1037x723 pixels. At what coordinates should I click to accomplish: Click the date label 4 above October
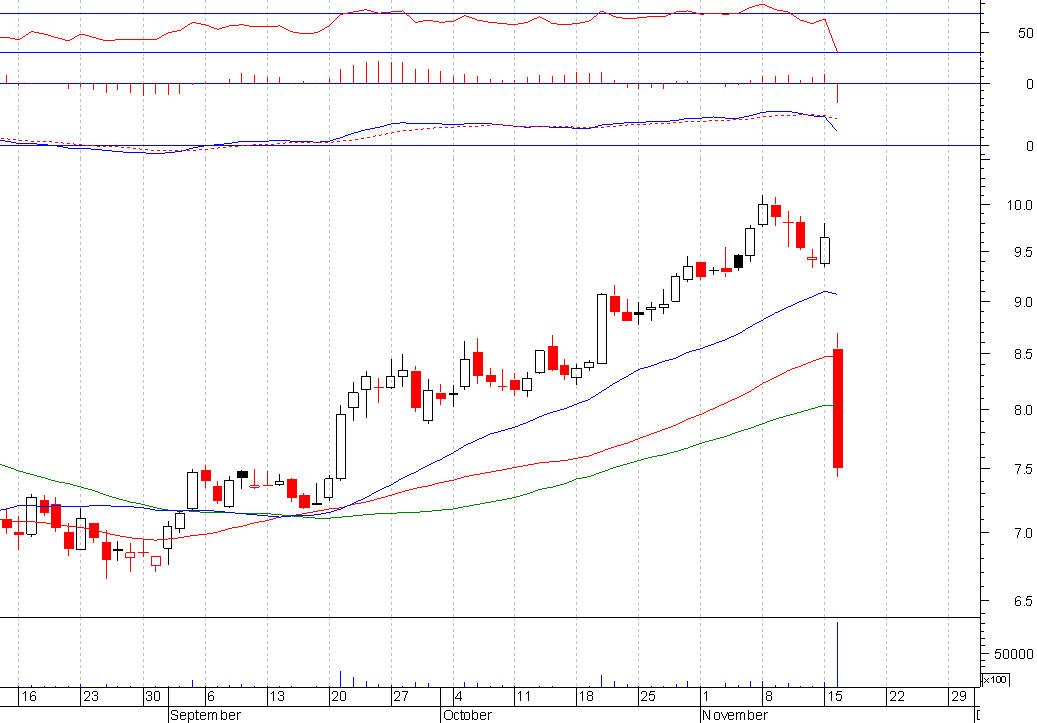click(459, 696)
